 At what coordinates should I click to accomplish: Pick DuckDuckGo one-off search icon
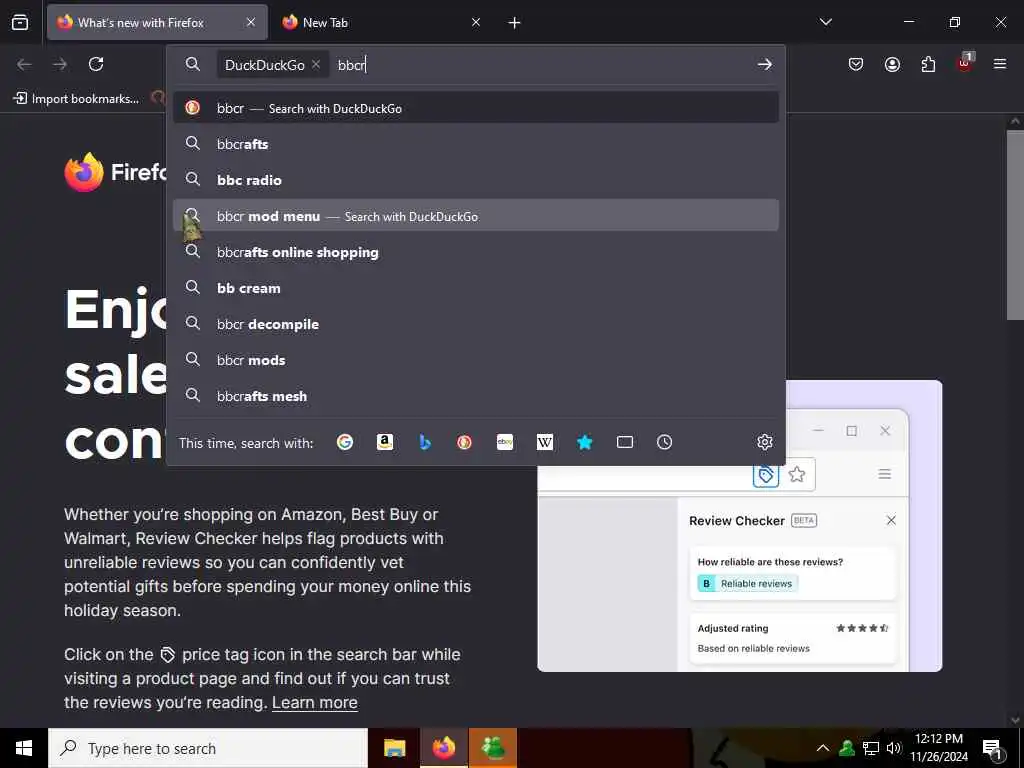464,442
